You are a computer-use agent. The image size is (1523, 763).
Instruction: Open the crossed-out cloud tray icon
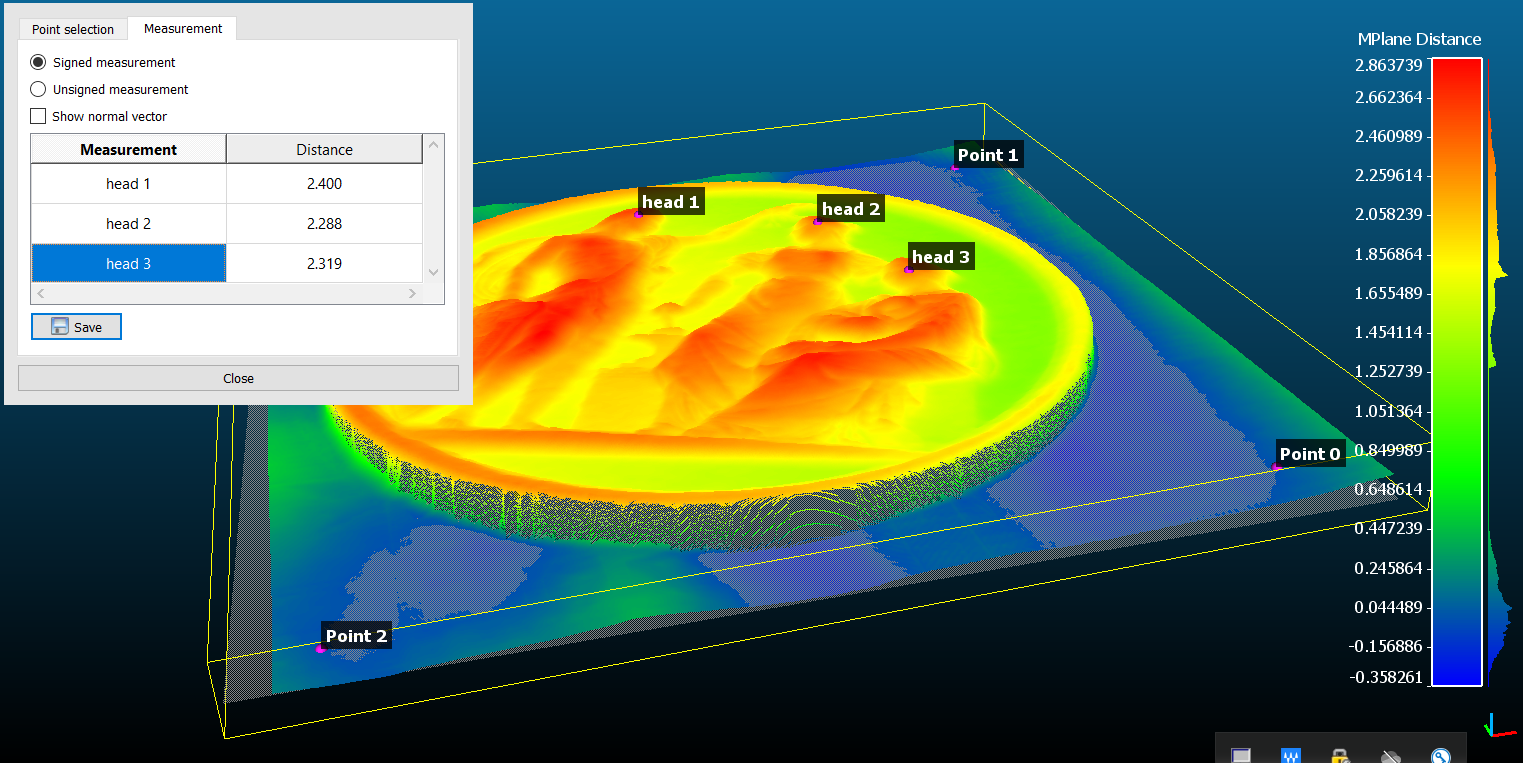[1391, 757]
